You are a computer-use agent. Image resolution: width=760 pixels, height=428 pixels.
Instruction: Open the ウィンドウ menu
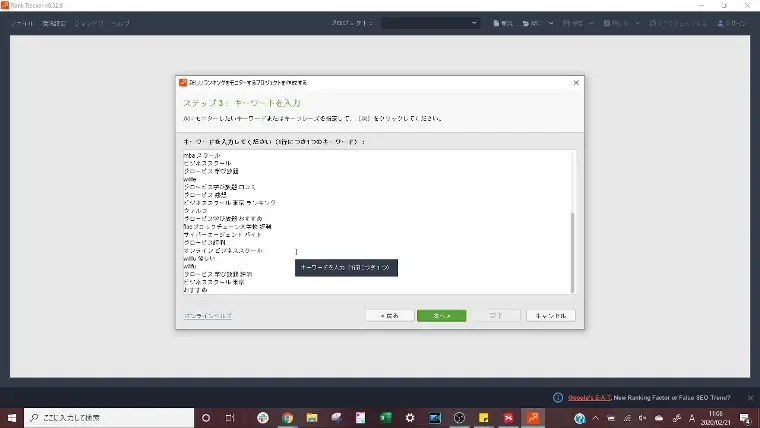87,23
